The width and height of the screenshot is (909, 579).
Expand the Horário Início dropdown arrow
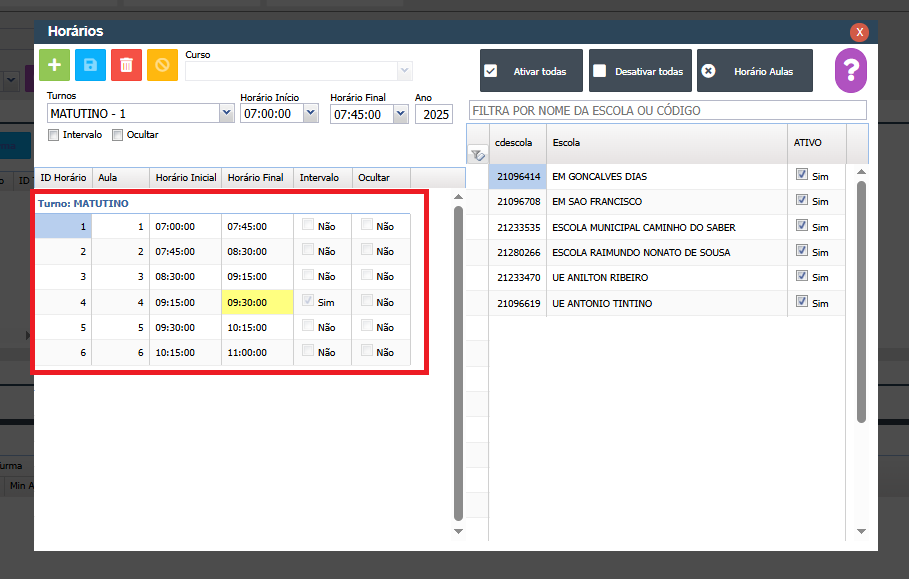tap(311, 113)
